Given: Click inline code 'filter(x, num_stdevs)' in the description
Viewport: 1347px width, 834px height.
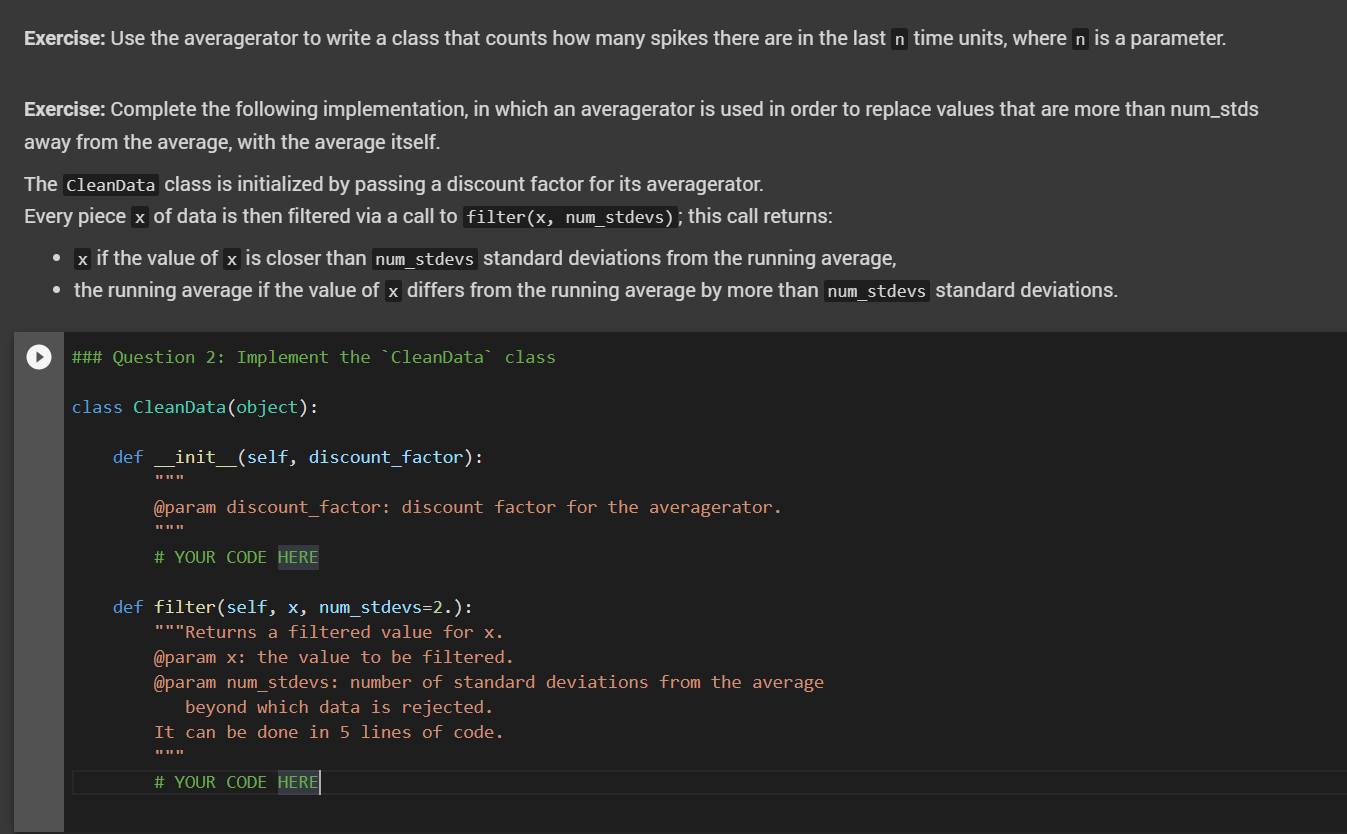Looking at the screenshot, I should pyautogui.click(x=572, y=217).
